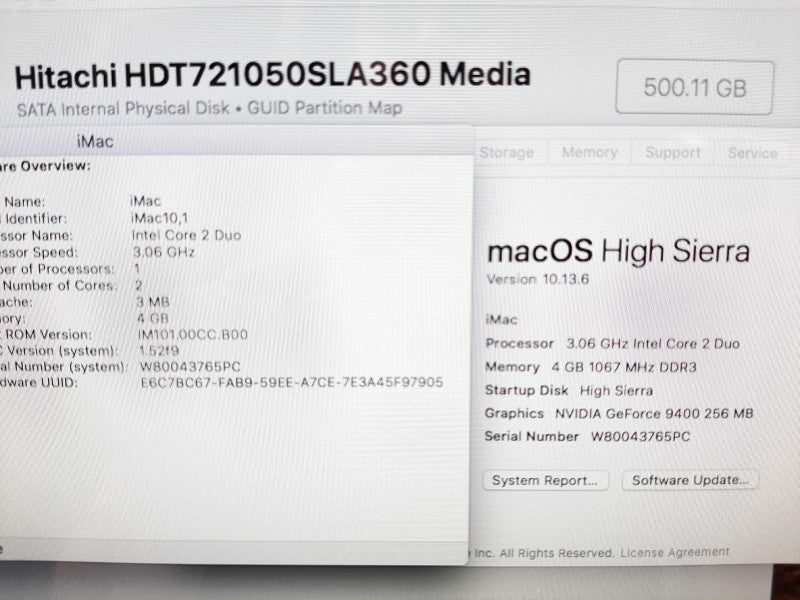Select the Startup Disk High Sierra line

coord(569,390)
